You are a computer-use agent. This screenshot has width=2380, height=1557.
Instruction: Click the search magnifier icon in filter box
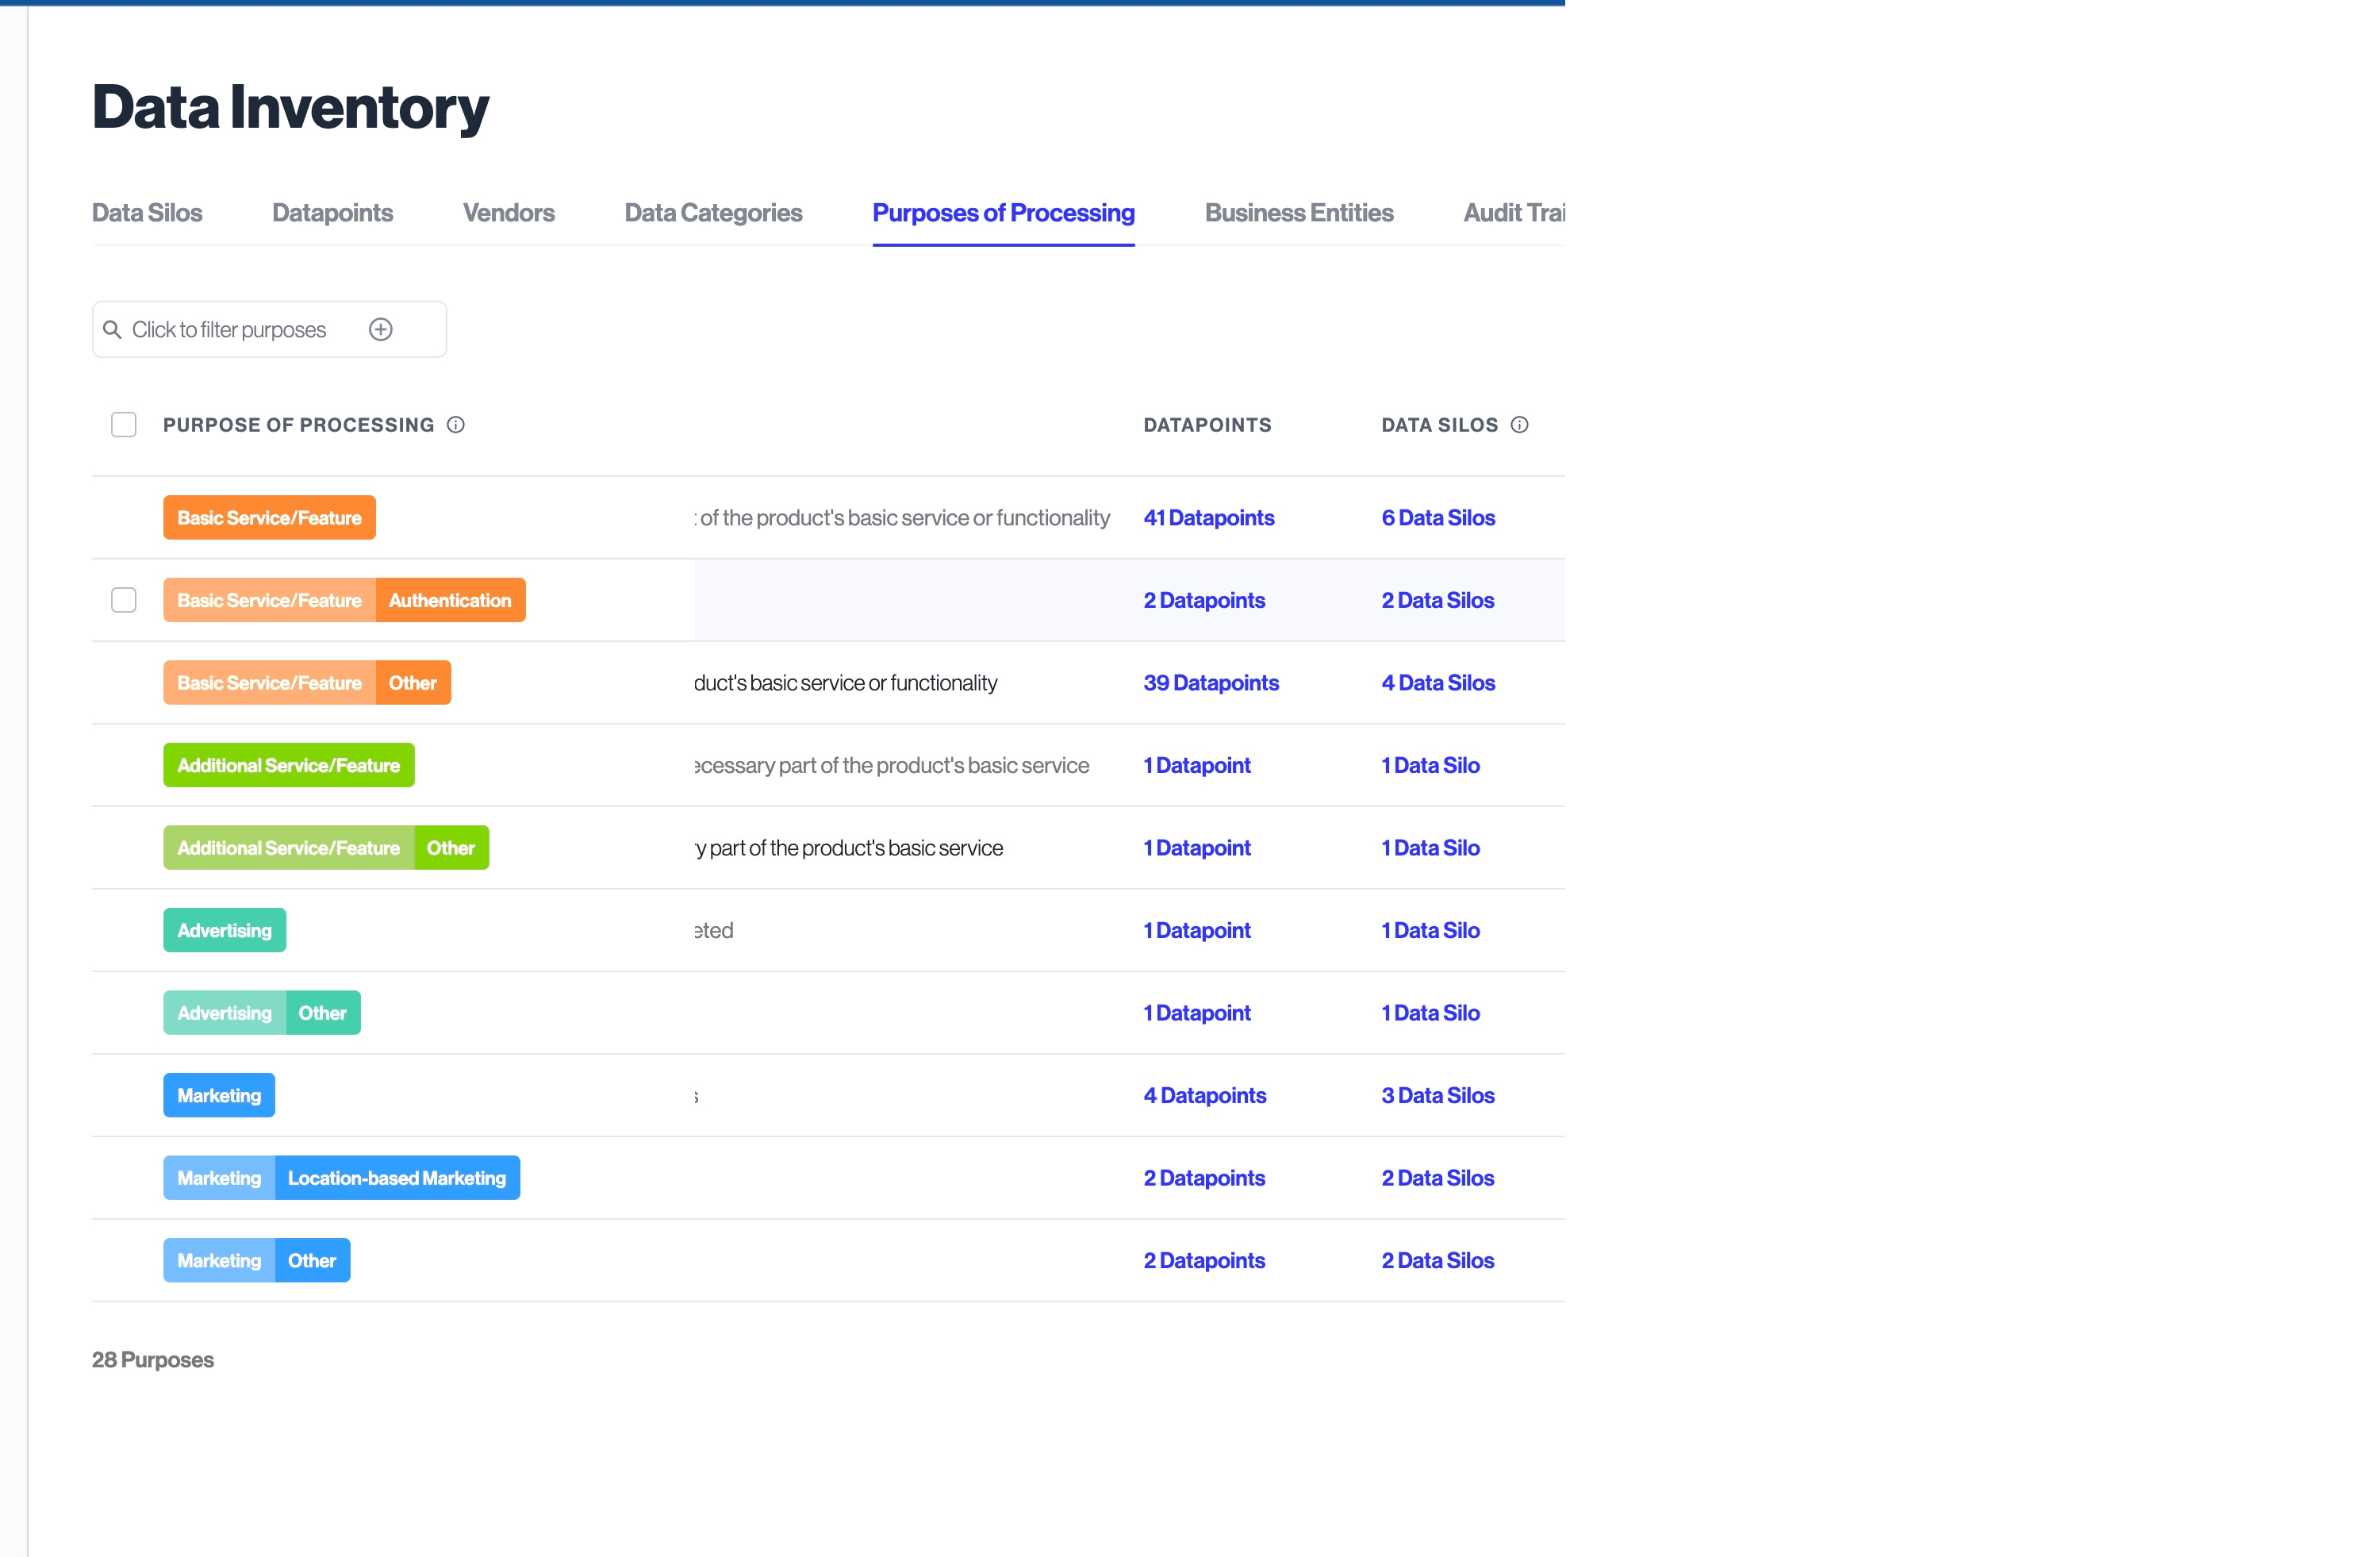(x=112, y=329)
